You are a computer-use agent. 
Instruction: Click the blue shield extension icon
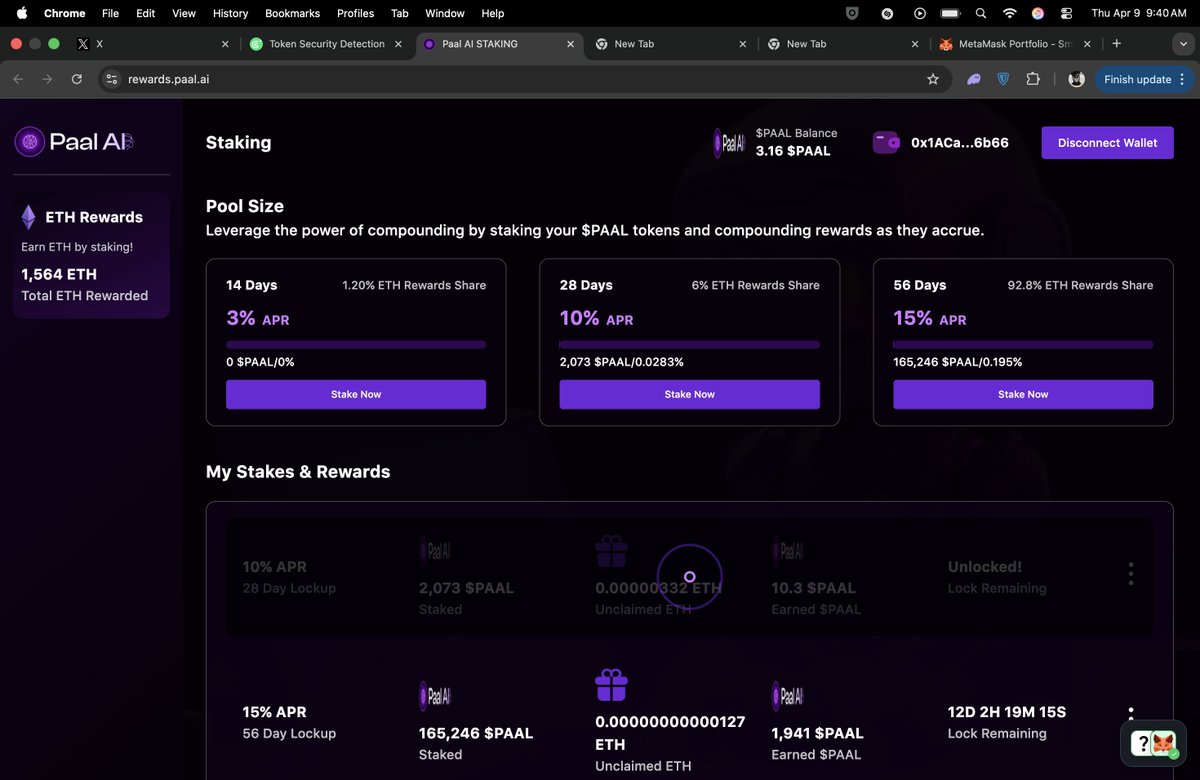point(1003,79)
